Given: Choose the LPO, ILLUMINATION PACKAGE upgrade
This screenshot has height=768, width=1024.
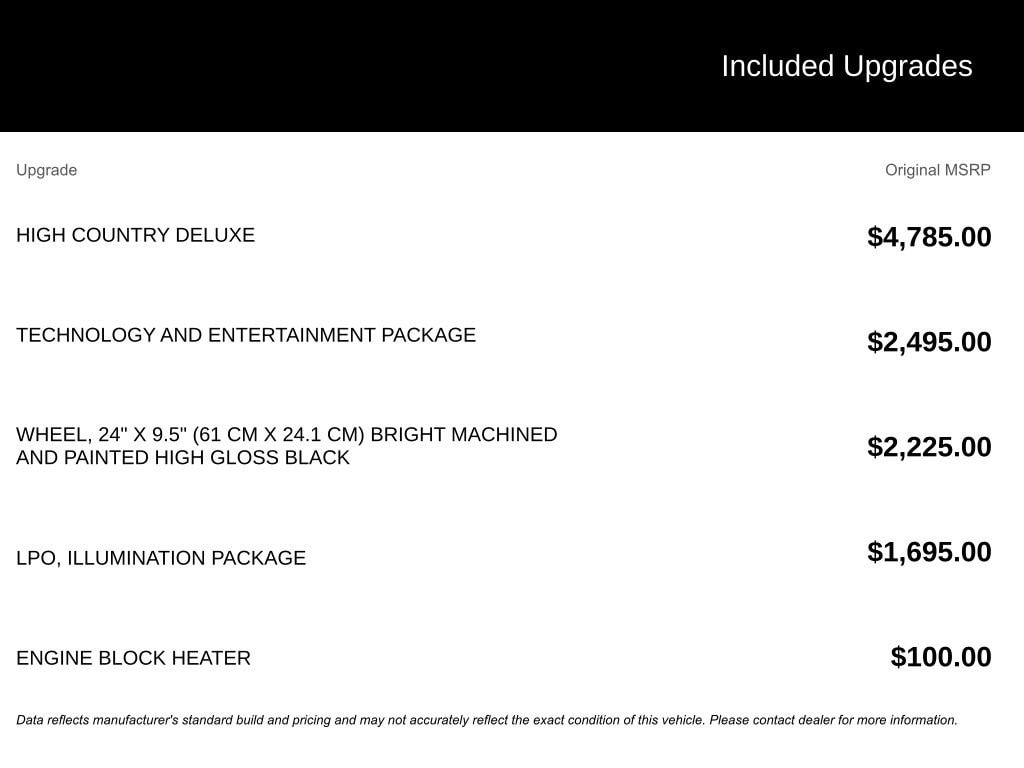Looking at the screenshot, I should 160,558.
